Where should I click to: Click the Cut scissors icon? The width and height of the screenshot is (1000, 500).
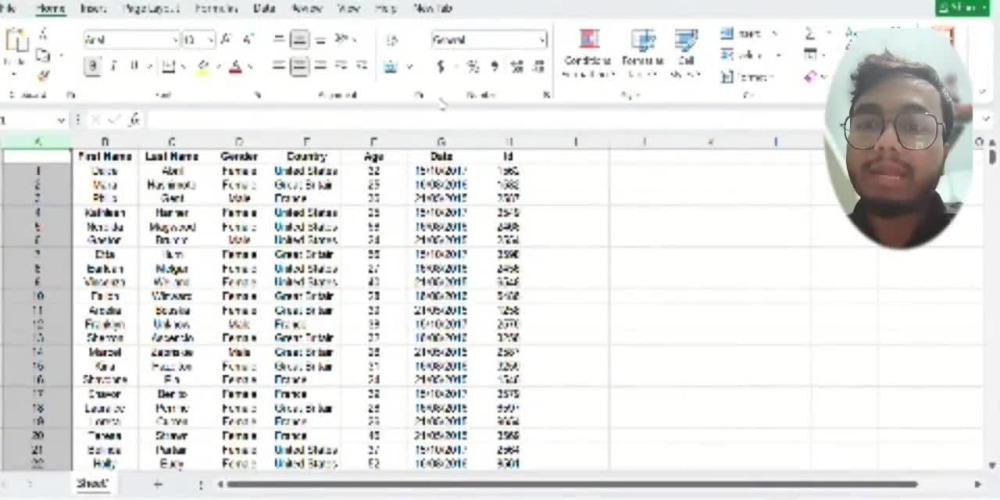click(43, 34)
